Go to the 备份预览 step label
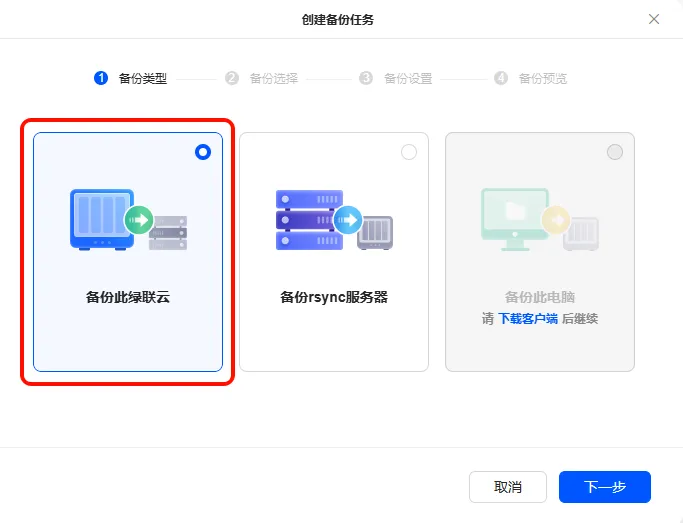The height and width of the screenshot is (523, 683). click(x=543, y=79)
